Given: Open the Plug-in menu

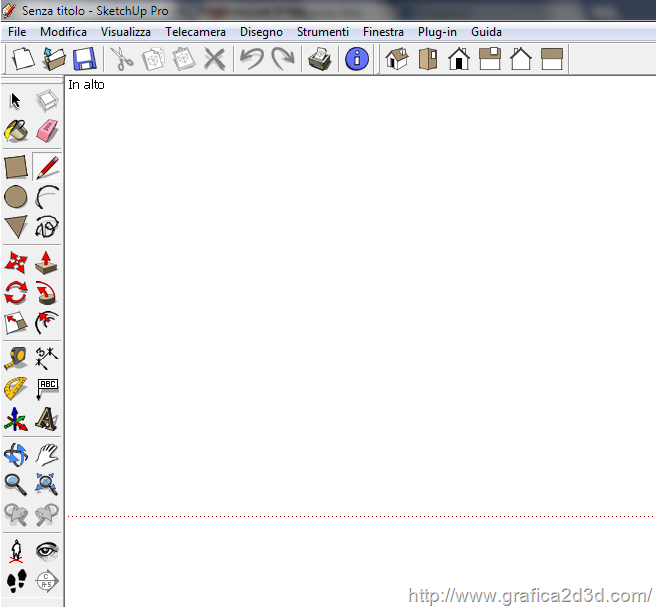Looking at the screenshot, I should (x=437, y=32).
